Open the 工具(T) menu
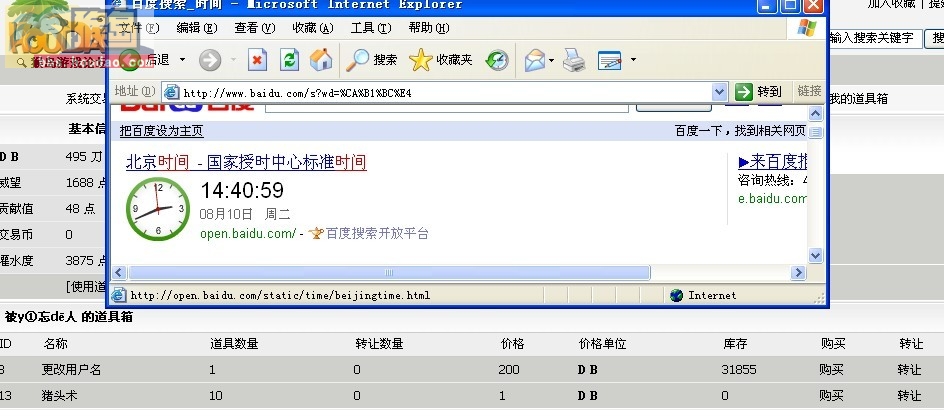 (371, 28)
